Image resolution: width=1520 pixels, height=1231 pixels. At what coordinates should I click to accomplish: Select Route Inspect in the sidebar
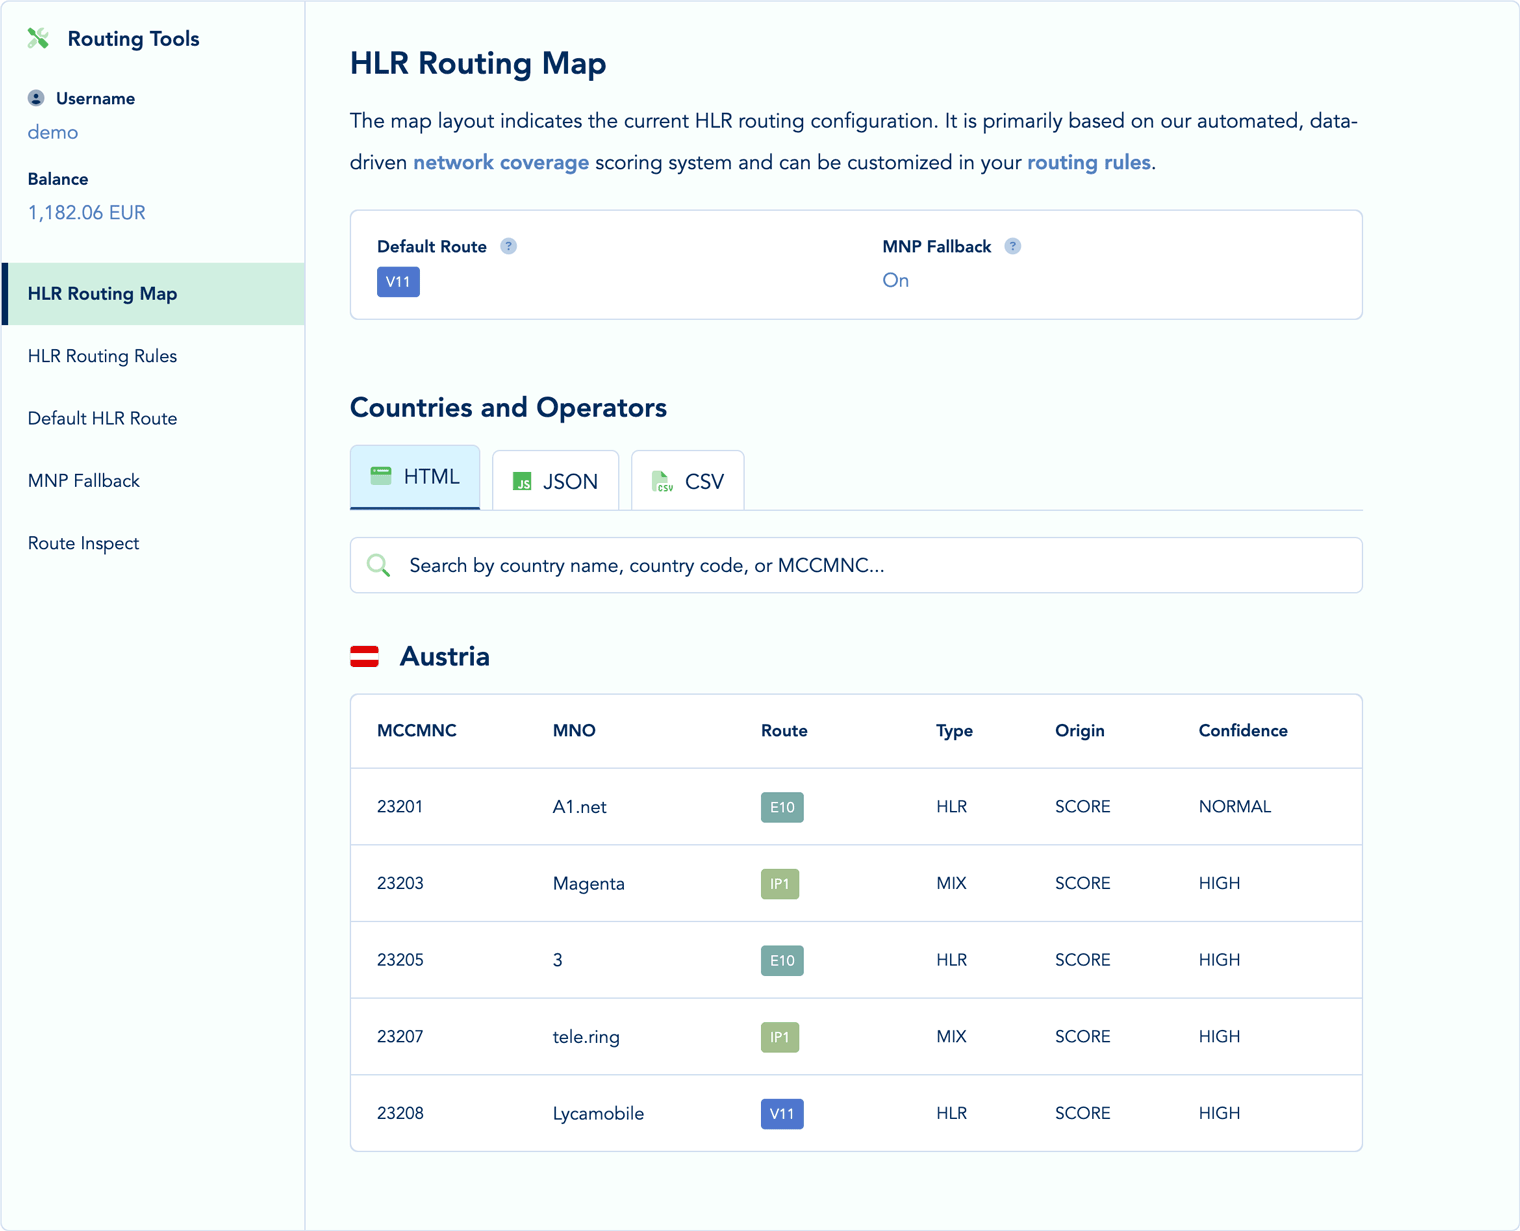83,543
